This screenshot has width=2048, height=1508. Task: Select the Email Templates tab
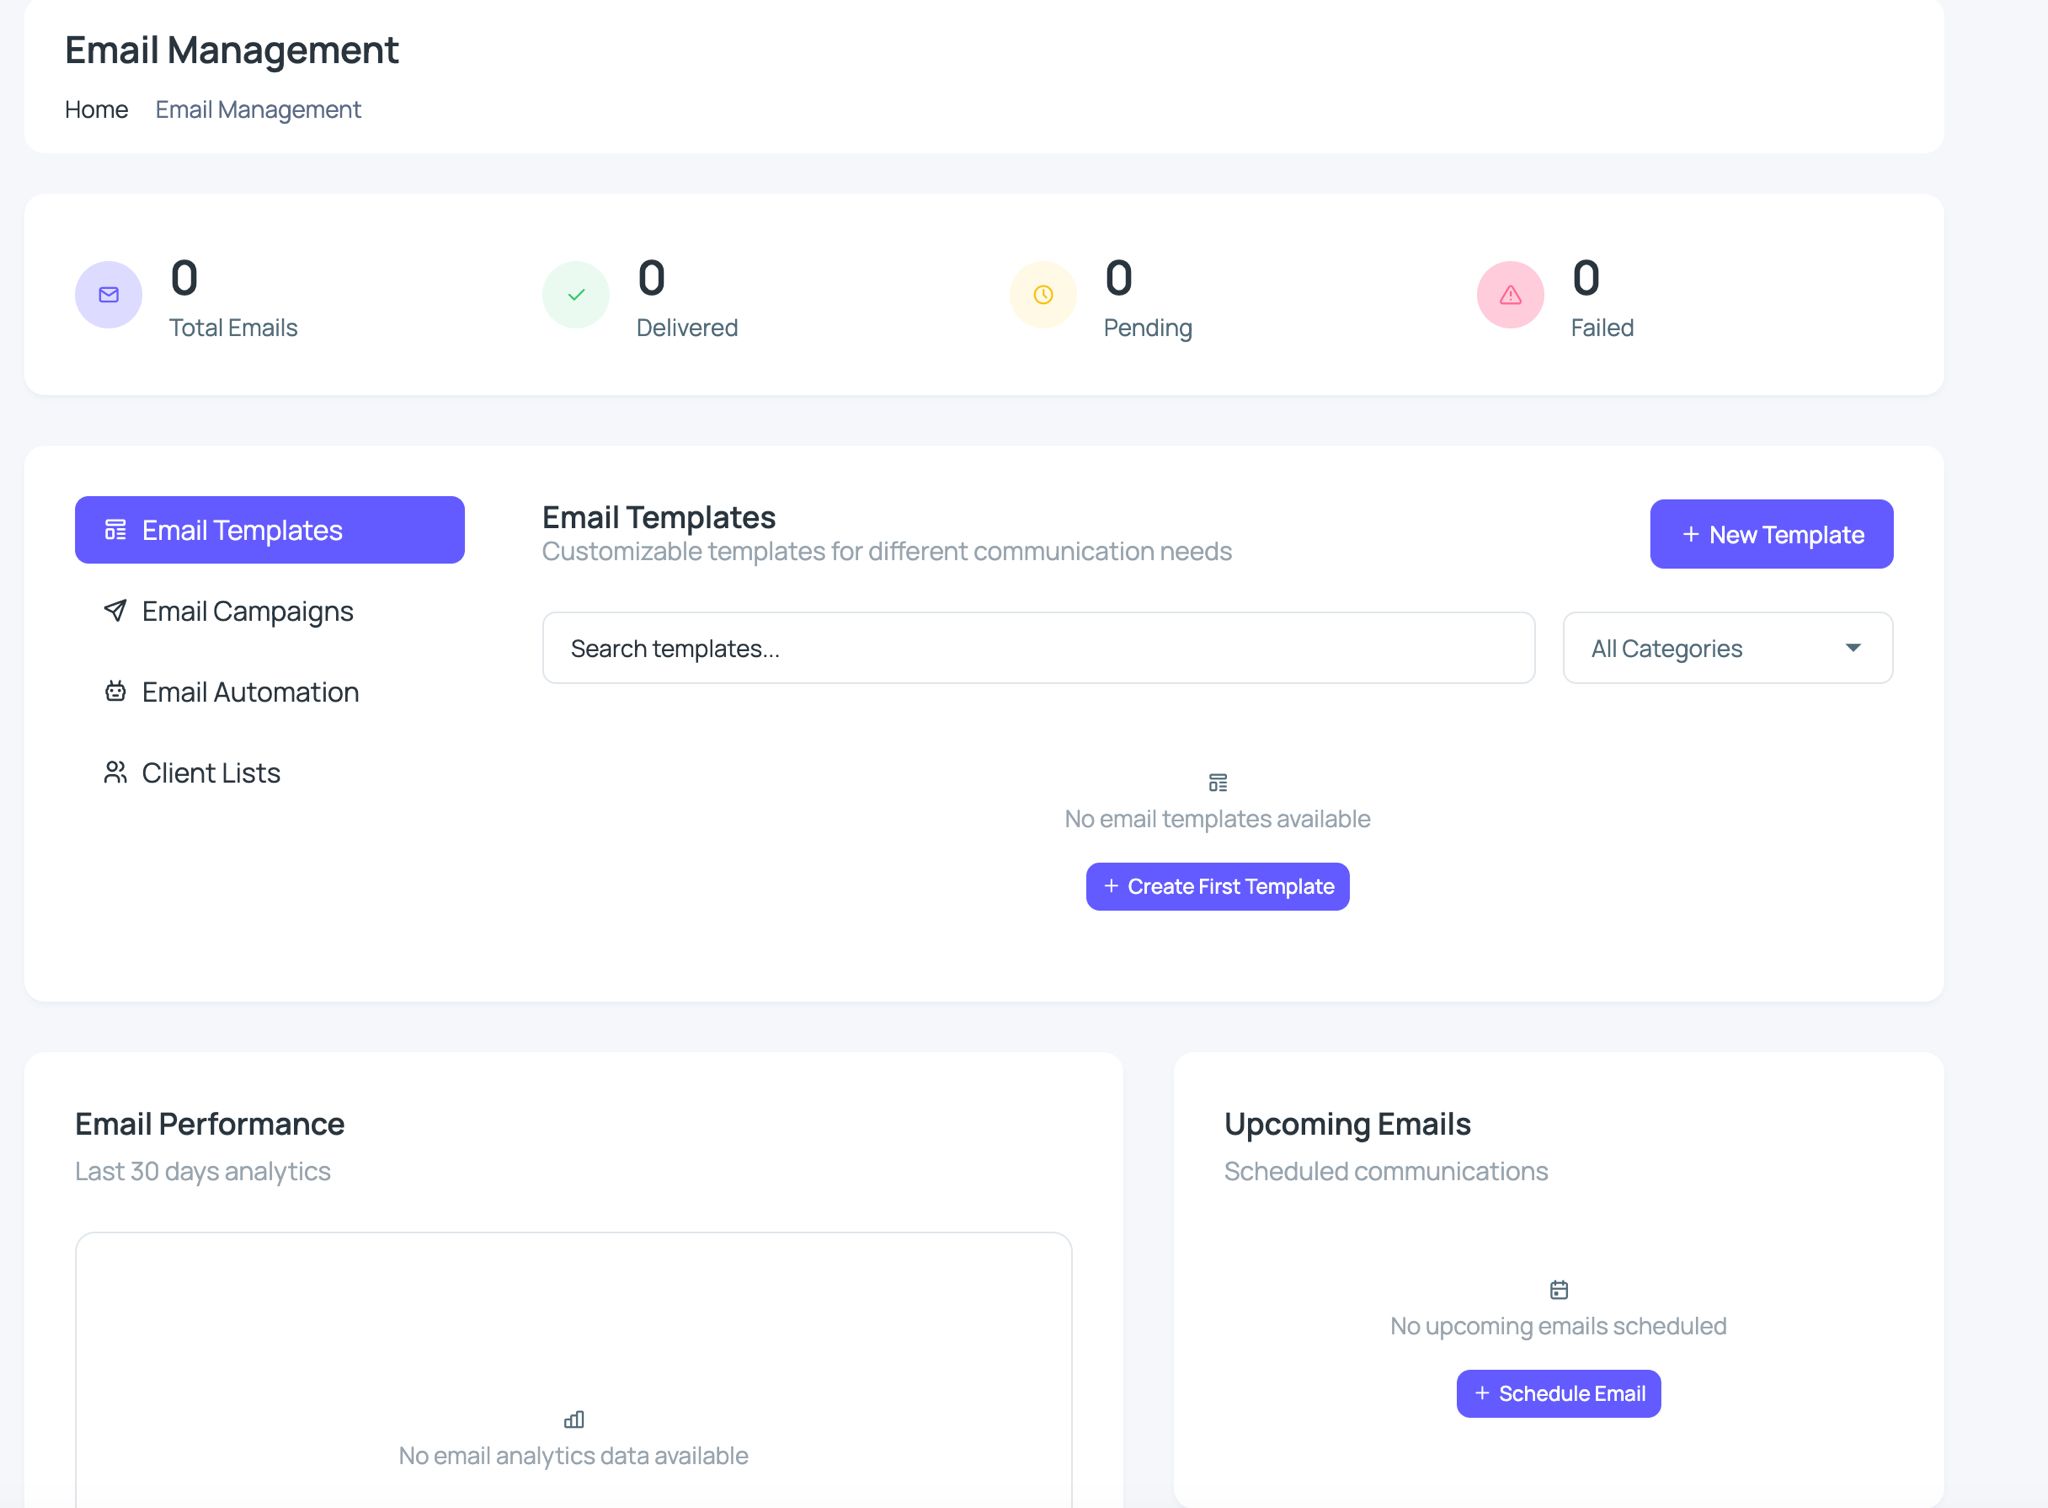[x=269, y=530]
